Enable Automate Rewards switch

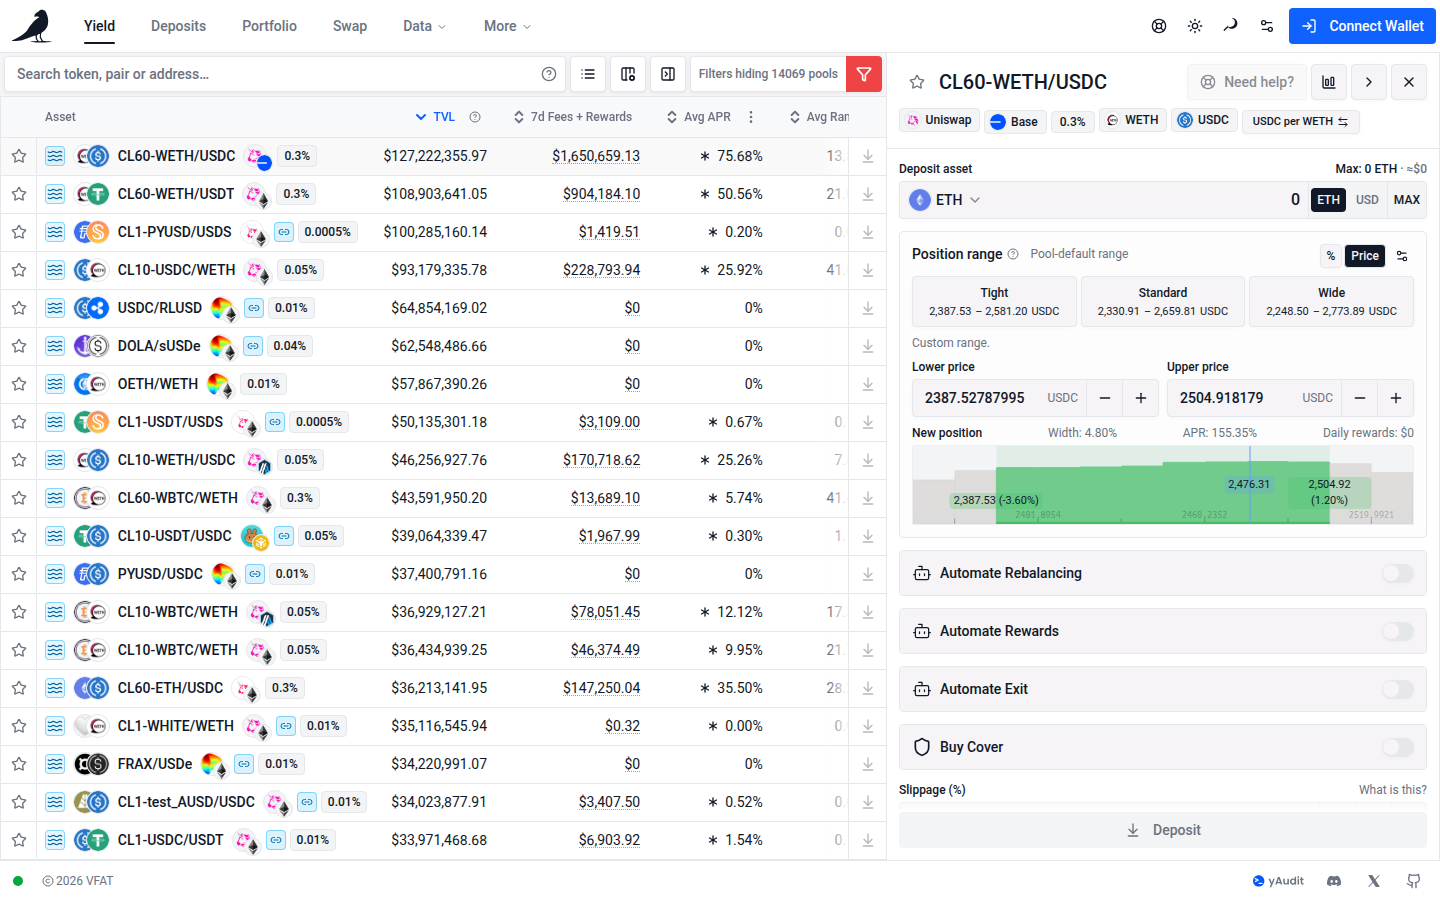tap(1398, 631)
